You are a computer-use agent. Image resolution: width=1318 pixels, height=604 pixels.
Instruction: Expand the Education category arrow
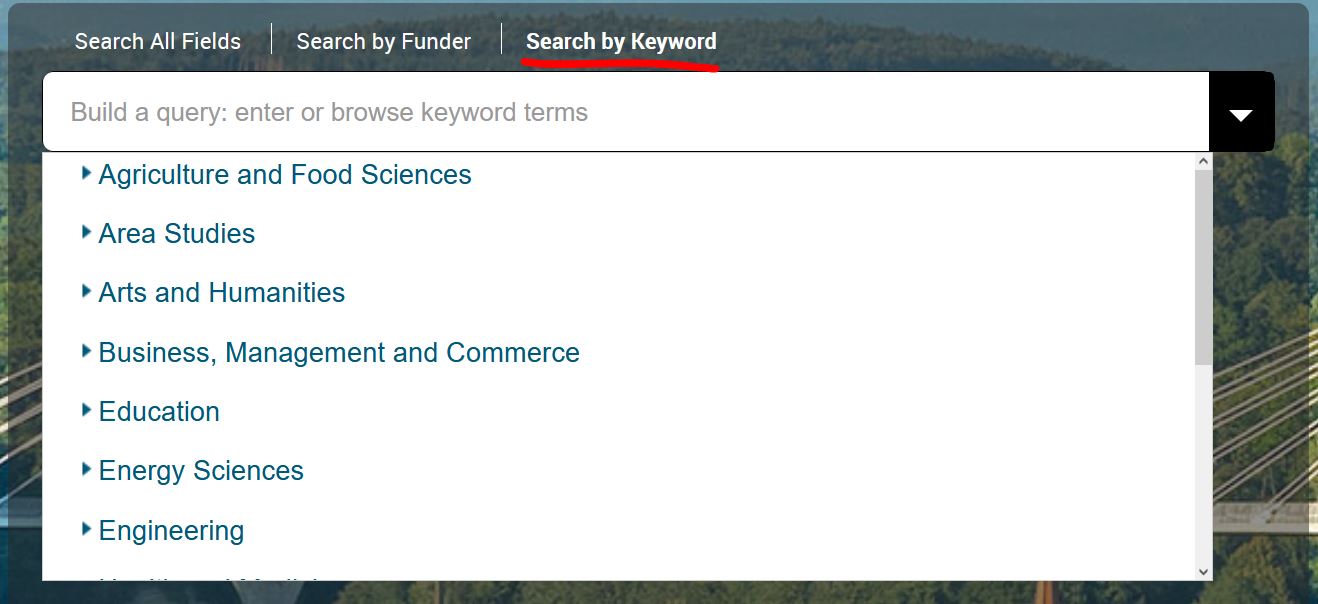[86, 410]
